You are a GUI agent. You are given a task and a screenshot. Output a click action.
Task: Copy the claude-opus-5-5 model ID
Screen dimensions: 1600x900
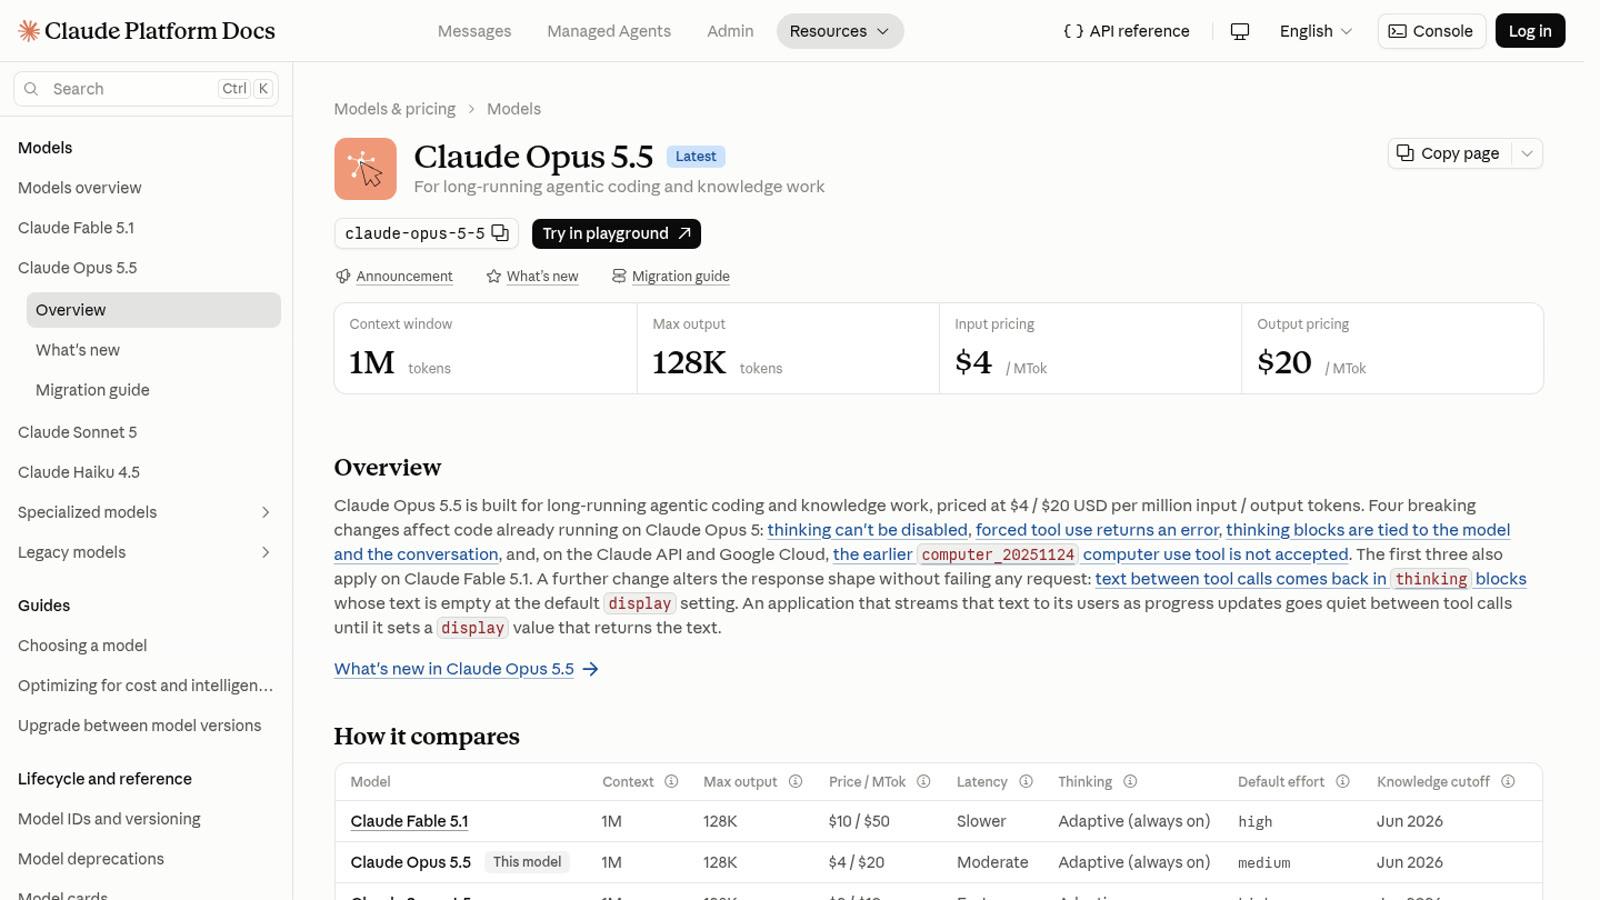click(500, 233)
